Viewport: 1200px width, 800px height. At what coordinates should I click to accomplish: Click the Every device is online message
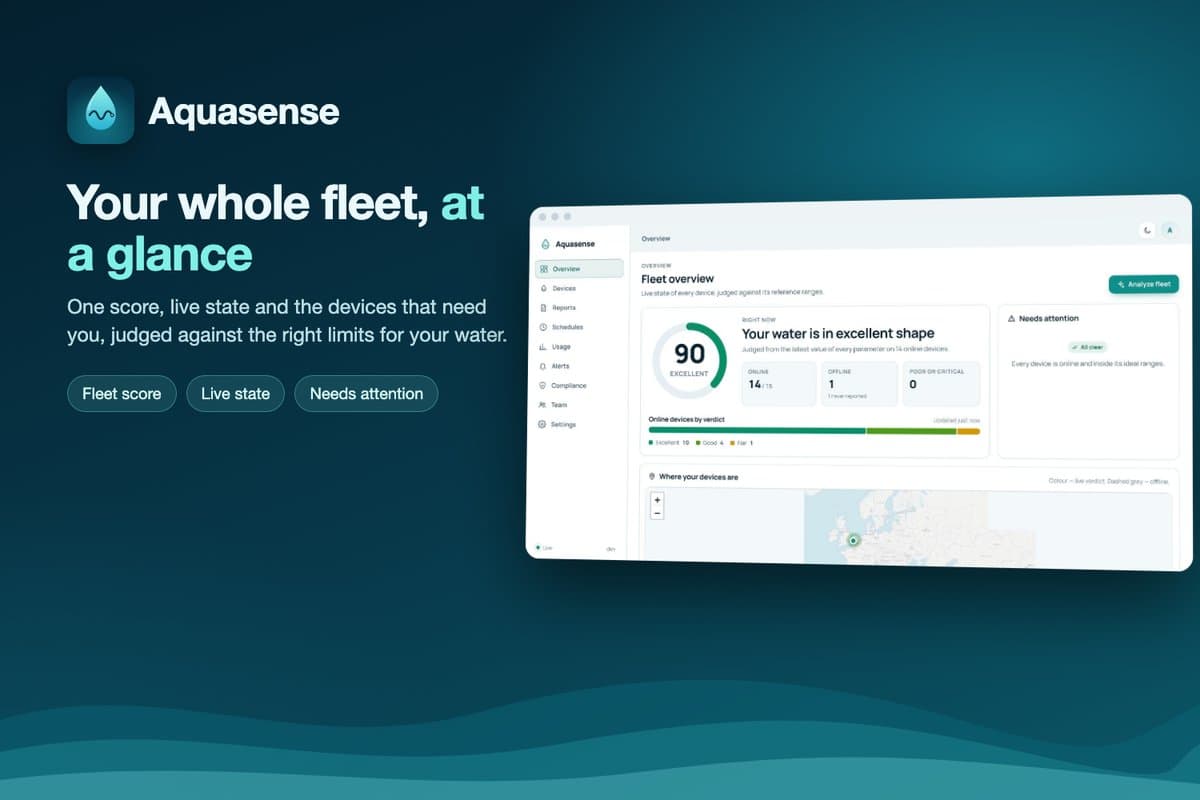tap(1089, 364)
